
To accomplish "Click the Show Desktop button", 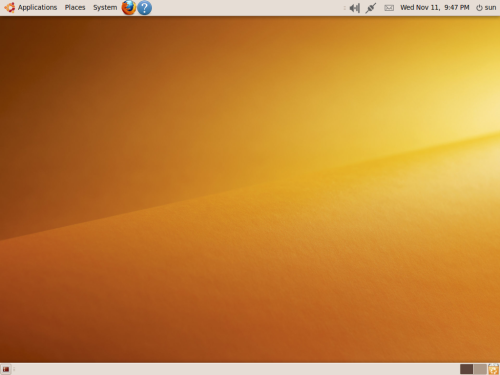I will (6, 369).
